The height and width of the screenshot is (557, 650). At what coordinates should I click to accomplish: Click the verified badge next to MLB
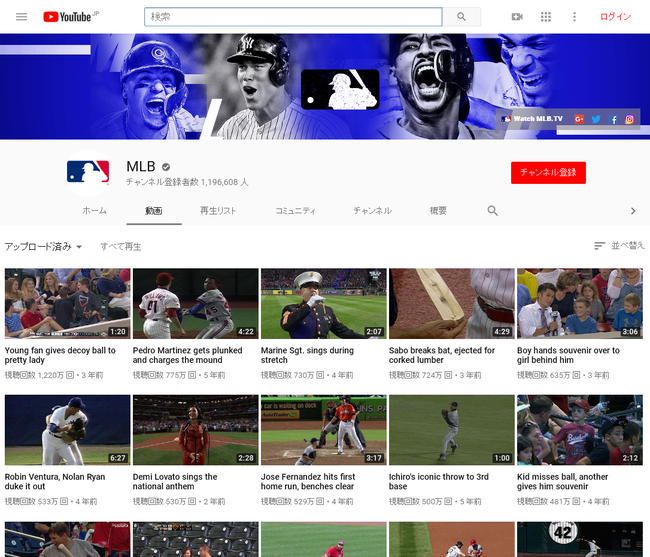click(x=166, y=167)
